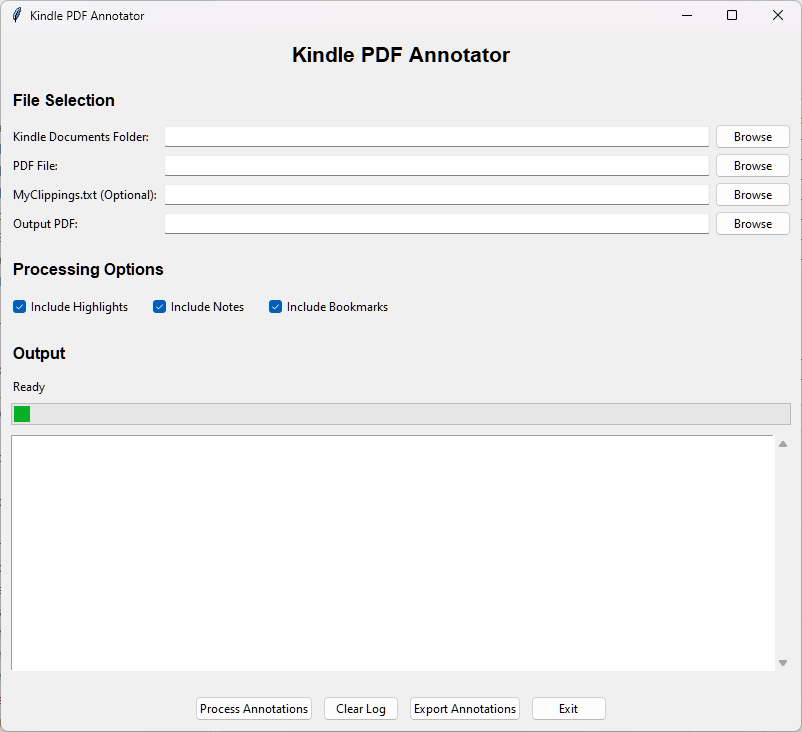The height and width of the screenshot is (732, 802).
Task: Exit the application via Exit button
Action: coord(568,708)
